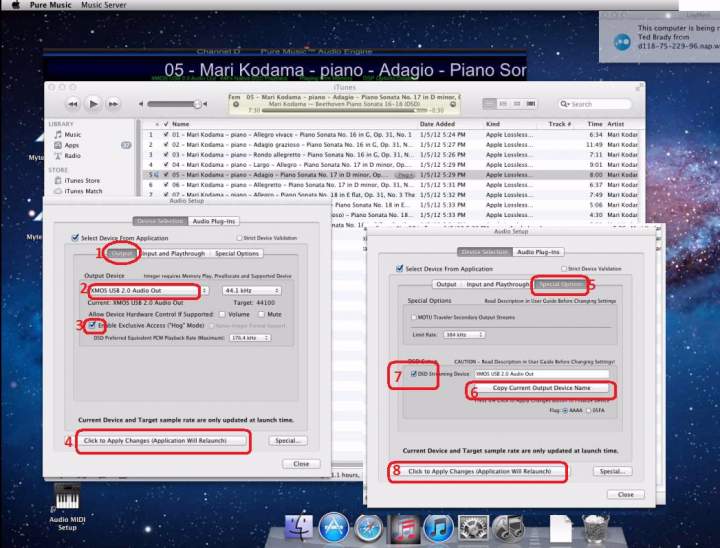Viewport: 720px width, 548px height.
Task: Click Copy Current Output Device Name
Action: (x=541, y=388)
